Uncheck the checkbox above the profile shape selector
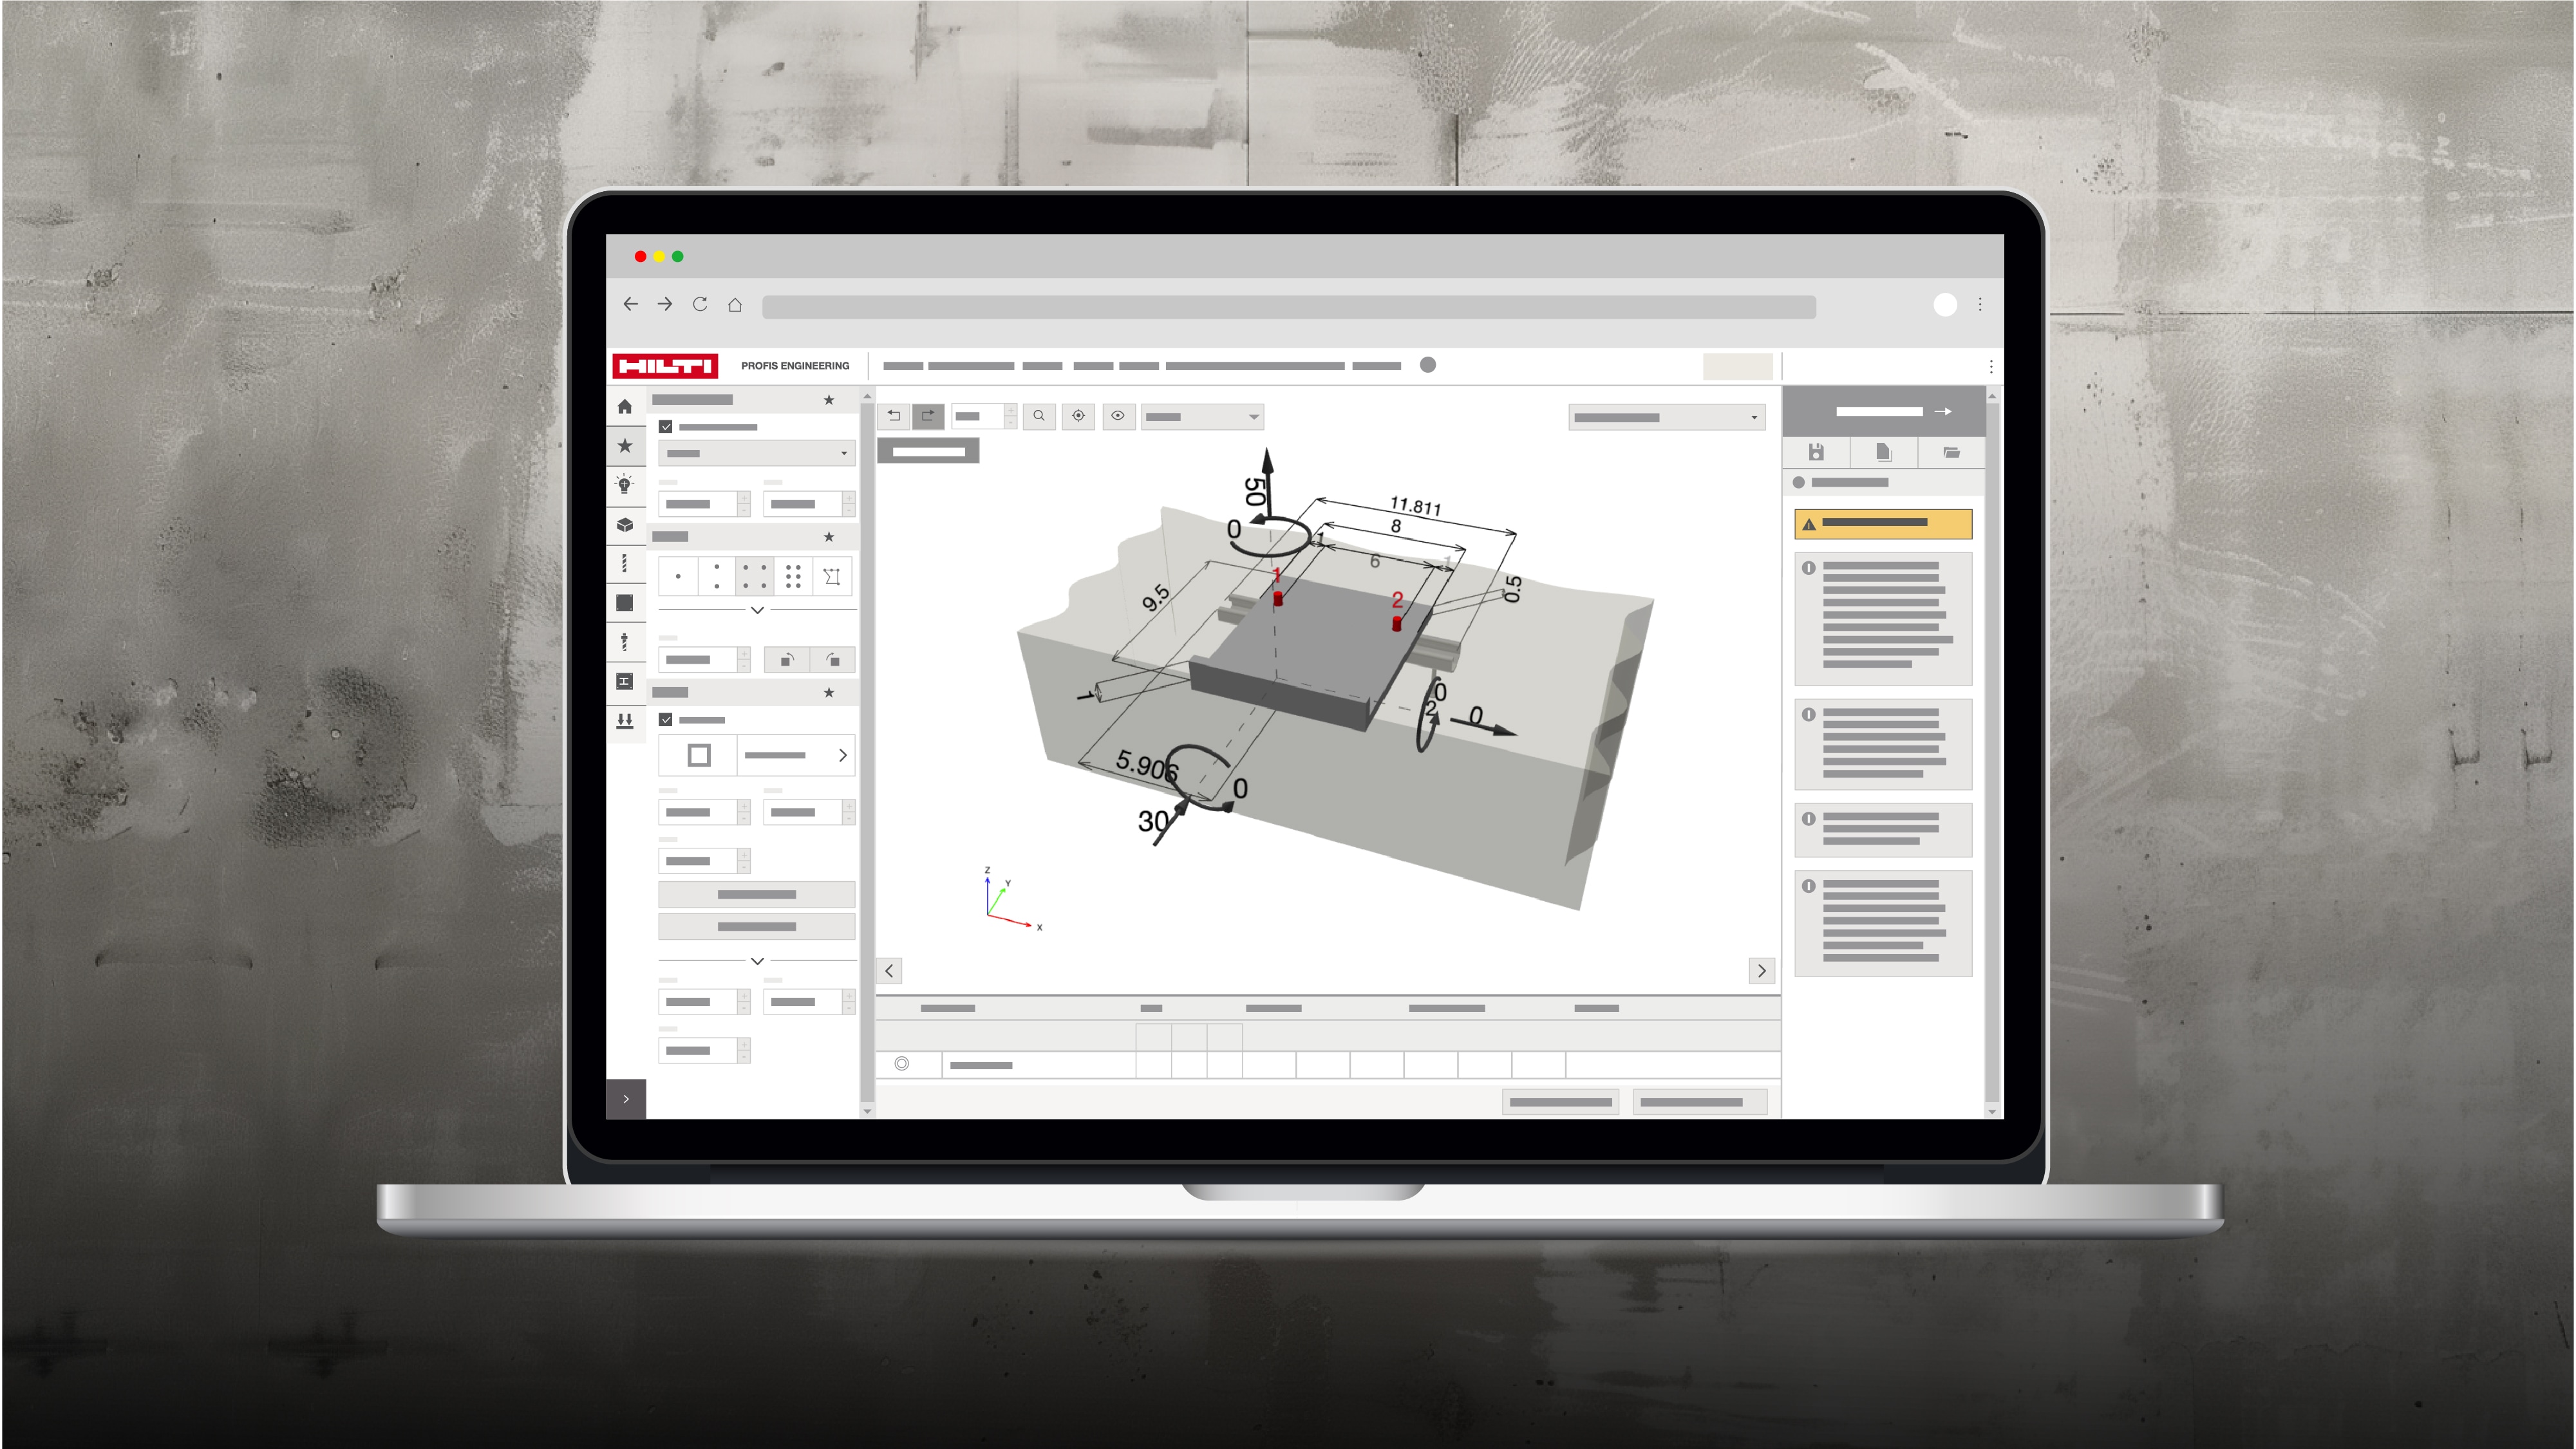Screen dimensions: 2576x1449 pos(666,720)
